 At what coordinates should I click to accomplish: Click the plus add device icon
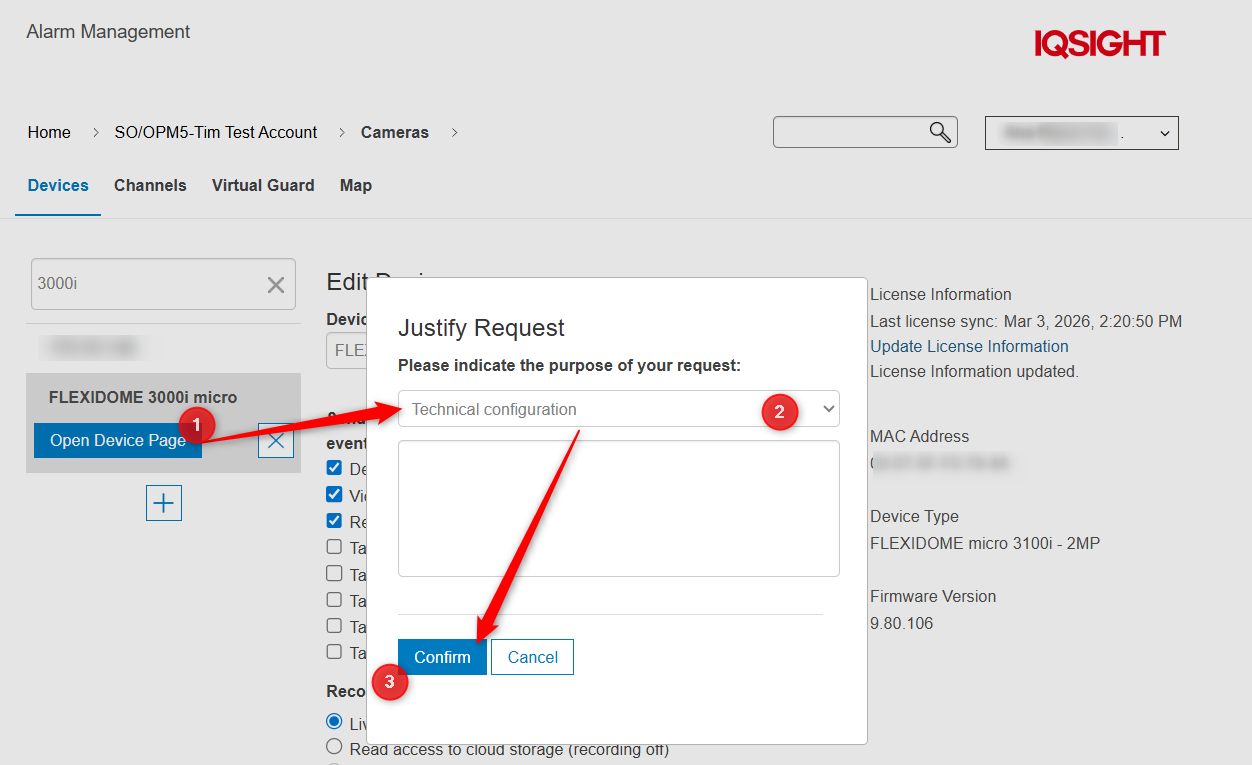coord(164,503)
